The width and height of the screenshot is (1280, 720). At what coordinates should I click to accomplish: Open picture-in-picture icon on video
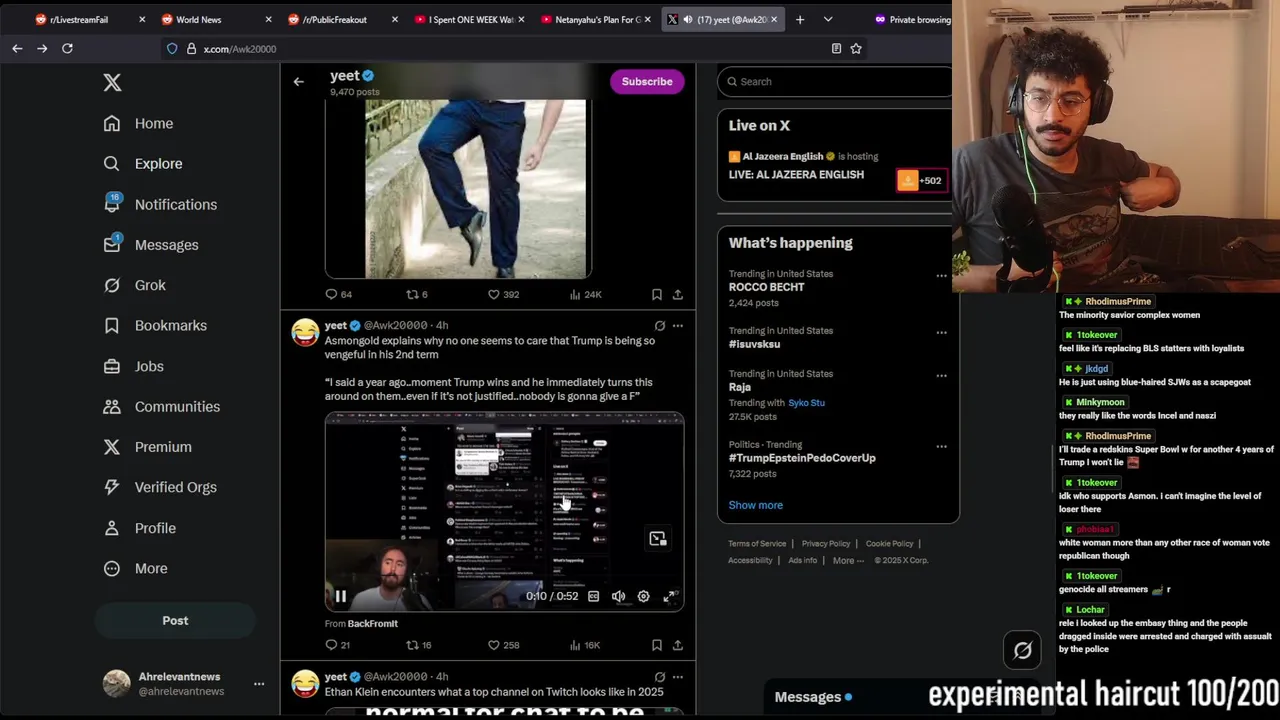click(x=657, y=539)
